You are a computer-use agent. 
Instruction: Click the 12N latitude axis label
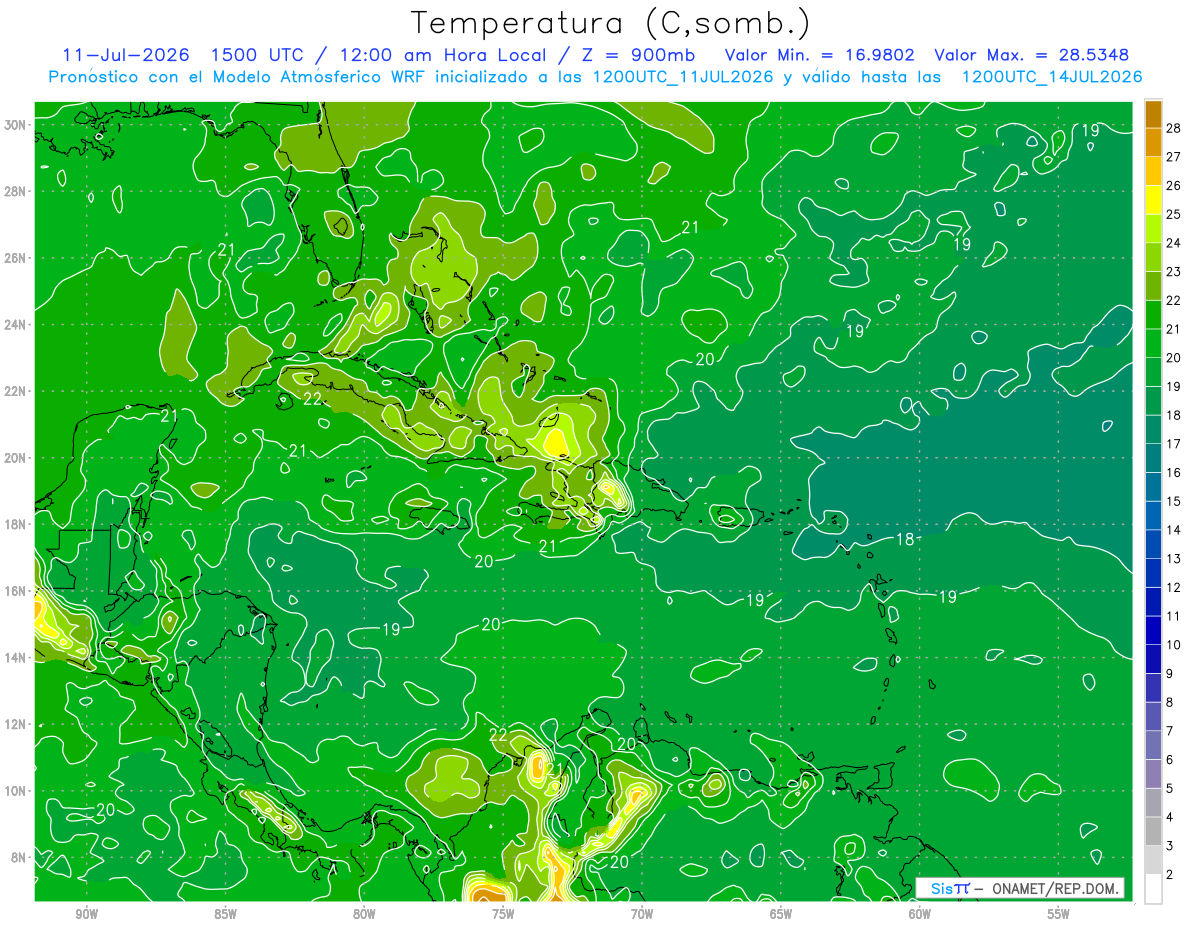(16, 724)
